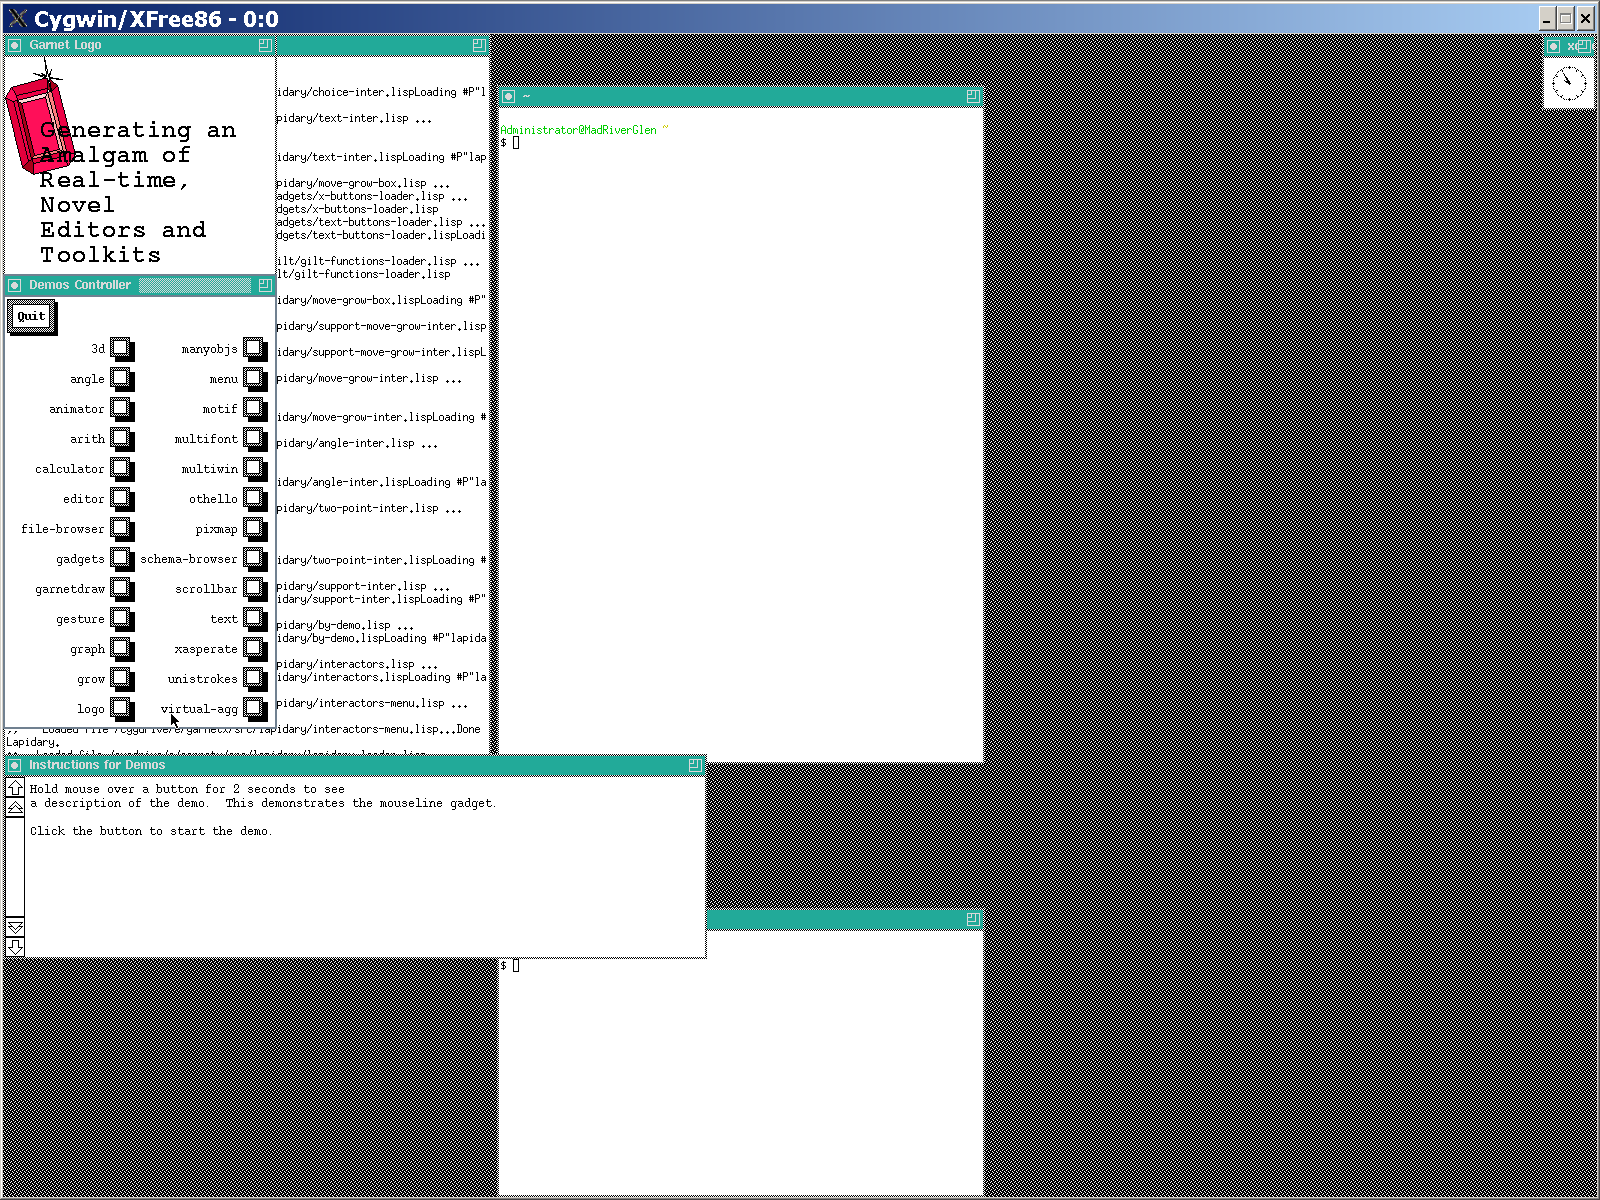Click the xclock analog clock face
Viewport: 1600px width, 1200px height.
pos(1569,83)
